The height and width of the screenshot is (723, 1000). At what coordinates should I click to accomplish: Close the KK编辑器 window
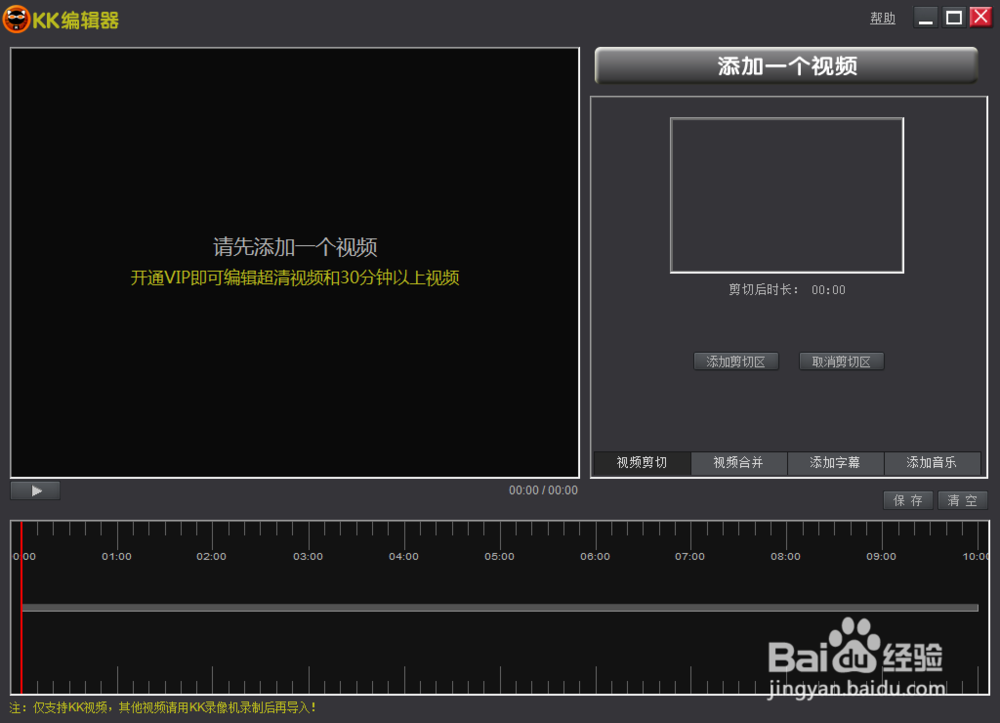(x=981, y=17)
